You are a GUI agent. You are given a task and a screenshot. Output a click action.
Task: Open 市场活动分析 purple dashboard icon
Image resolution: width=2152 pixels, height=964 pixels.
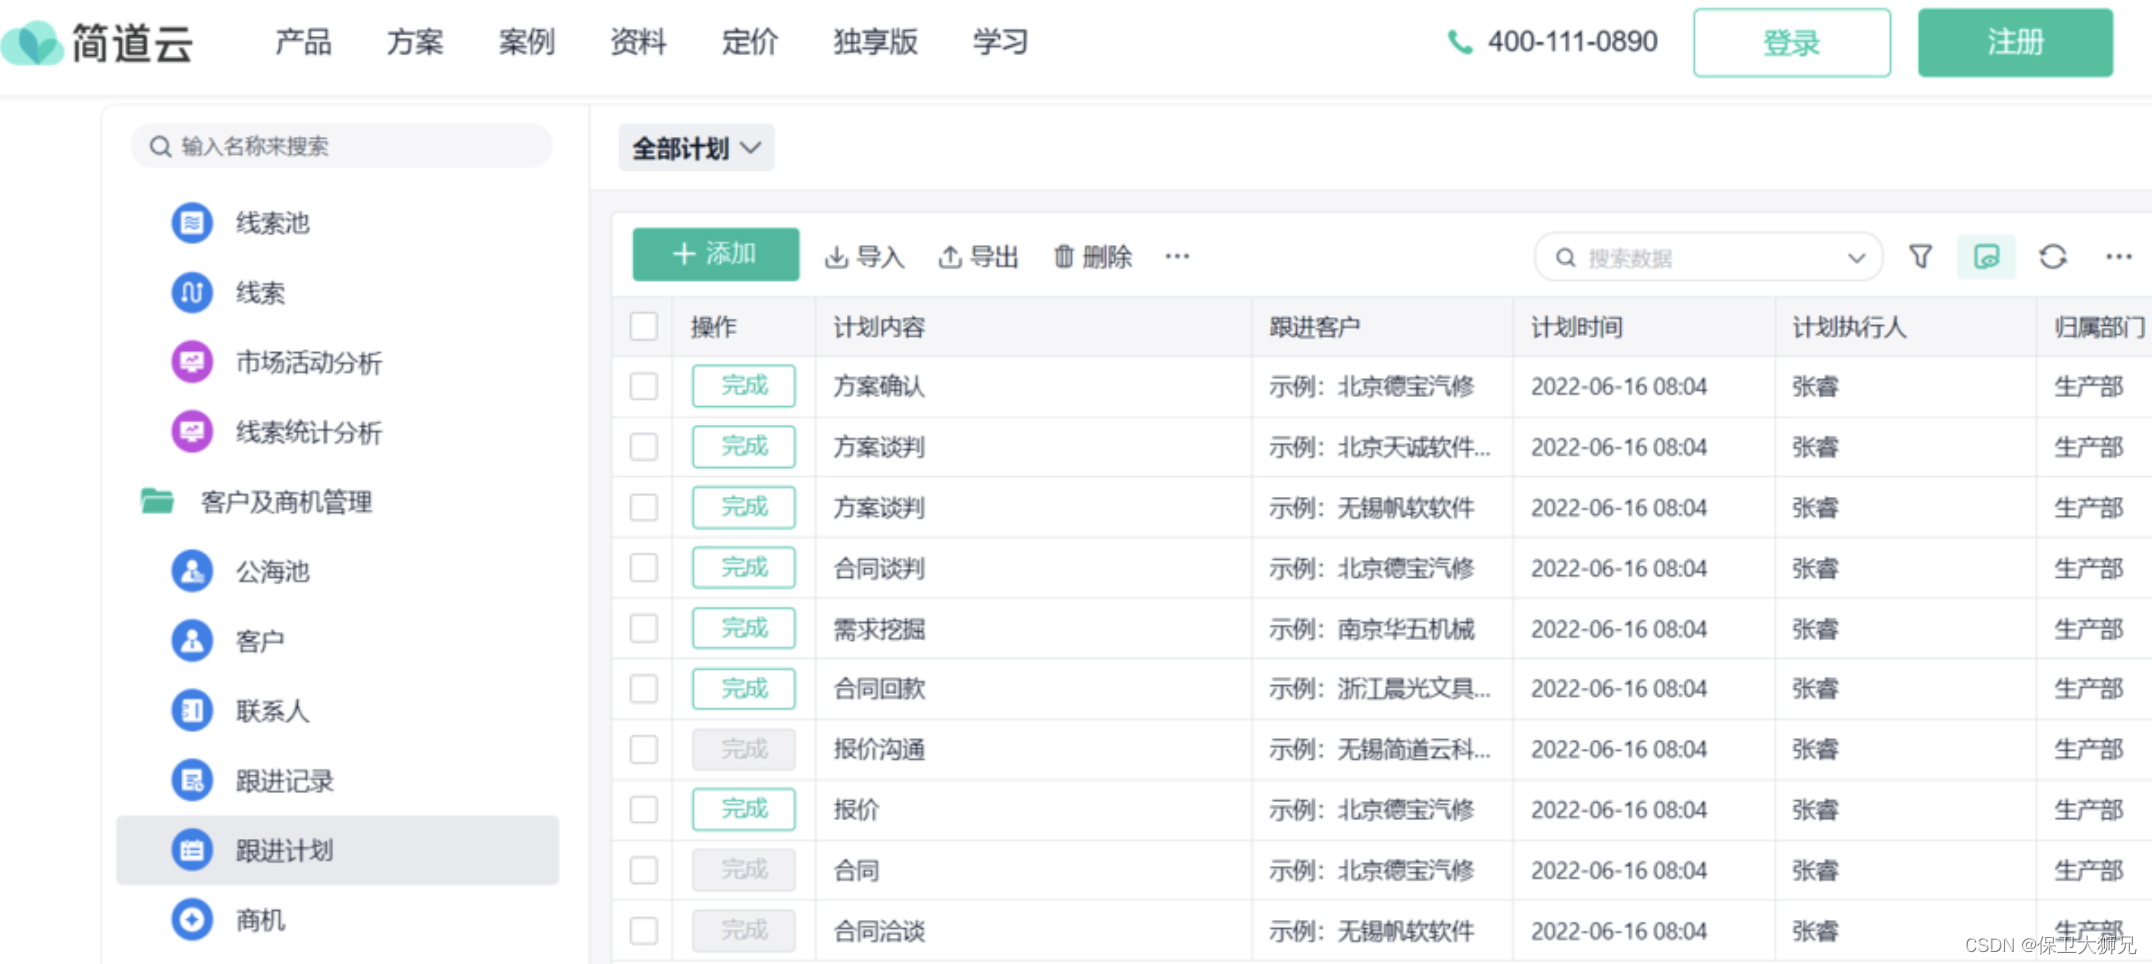[192, 362]
